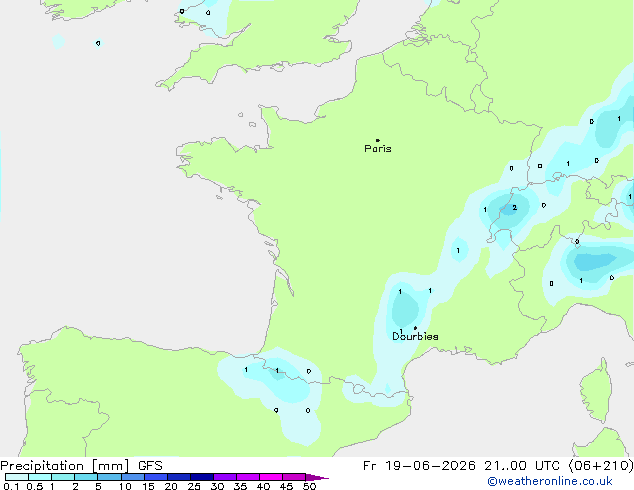Screen dimensions: 634x490
Task: Pick the 40–45 mm magenta legend swatch
Action: click(271, 477)
